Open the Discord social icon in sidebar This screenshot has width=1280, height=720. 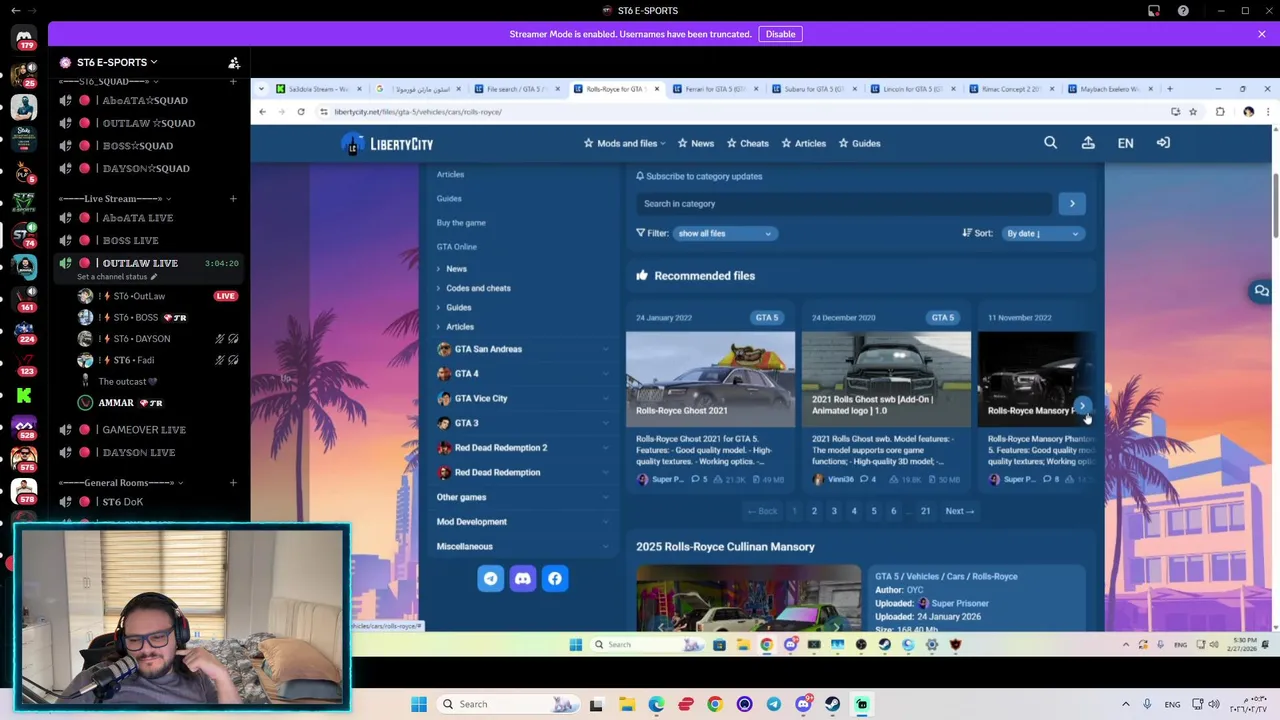point(523,578)
